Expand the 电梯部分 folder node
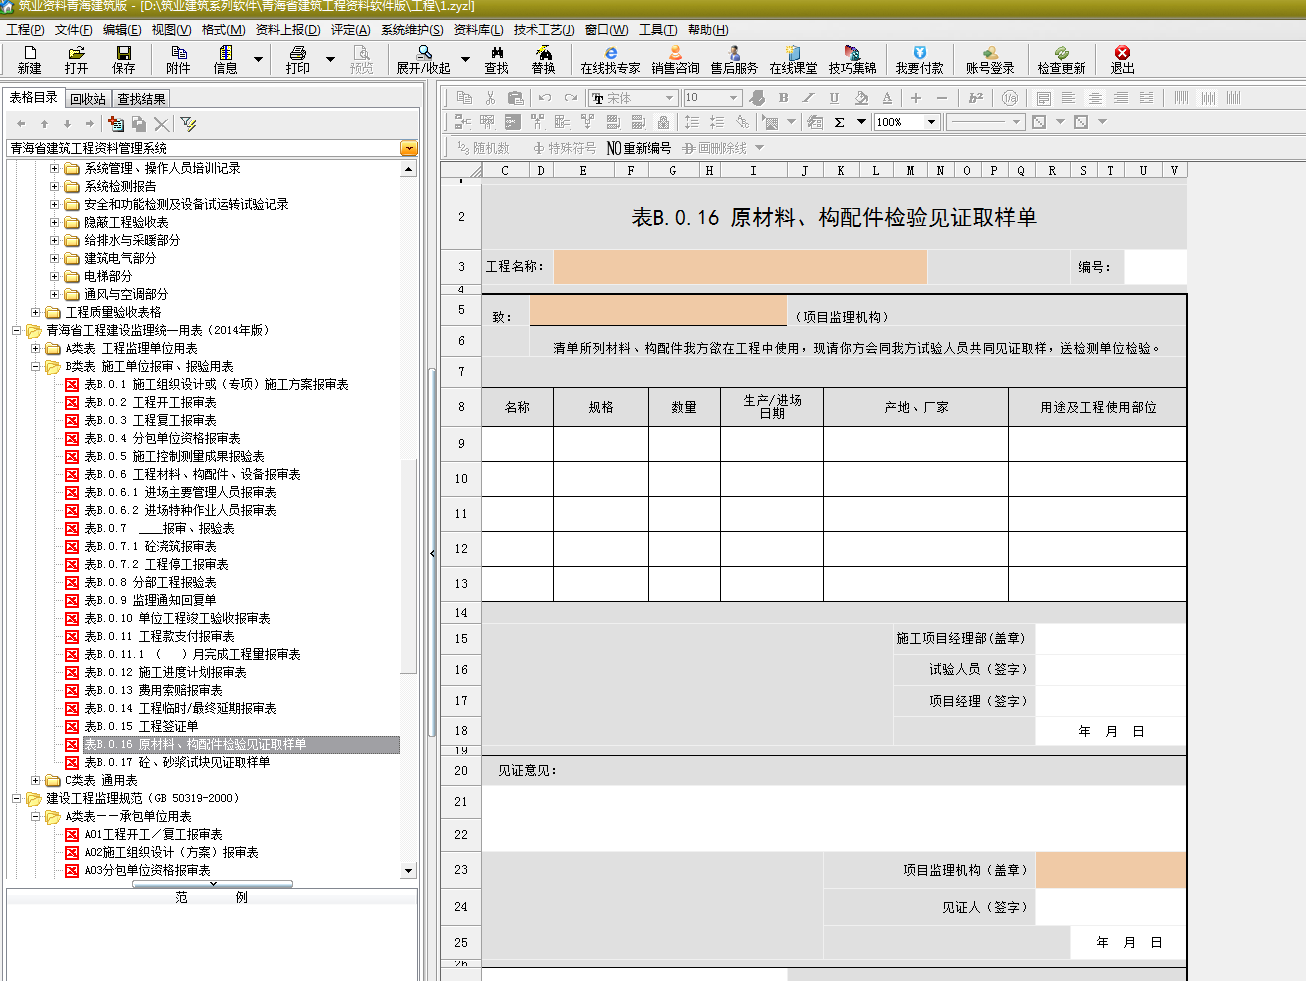The height and width of the screenshot is (981, 1306). [x=55, y=276]
